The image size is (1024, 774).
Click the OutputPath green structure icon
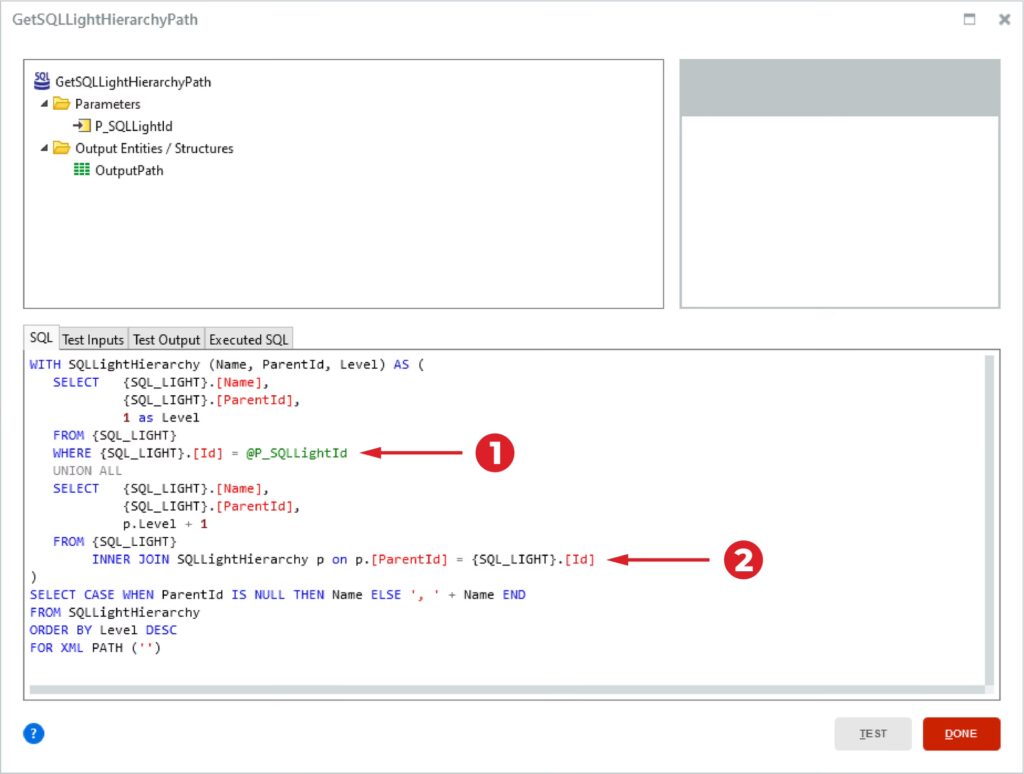coord(82,170)
